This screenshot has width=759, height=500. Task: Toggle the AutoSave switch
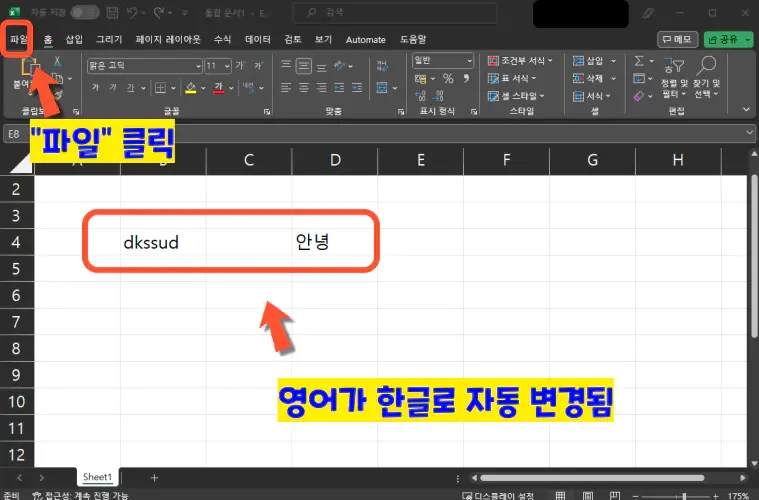click(x=85, y=12)
